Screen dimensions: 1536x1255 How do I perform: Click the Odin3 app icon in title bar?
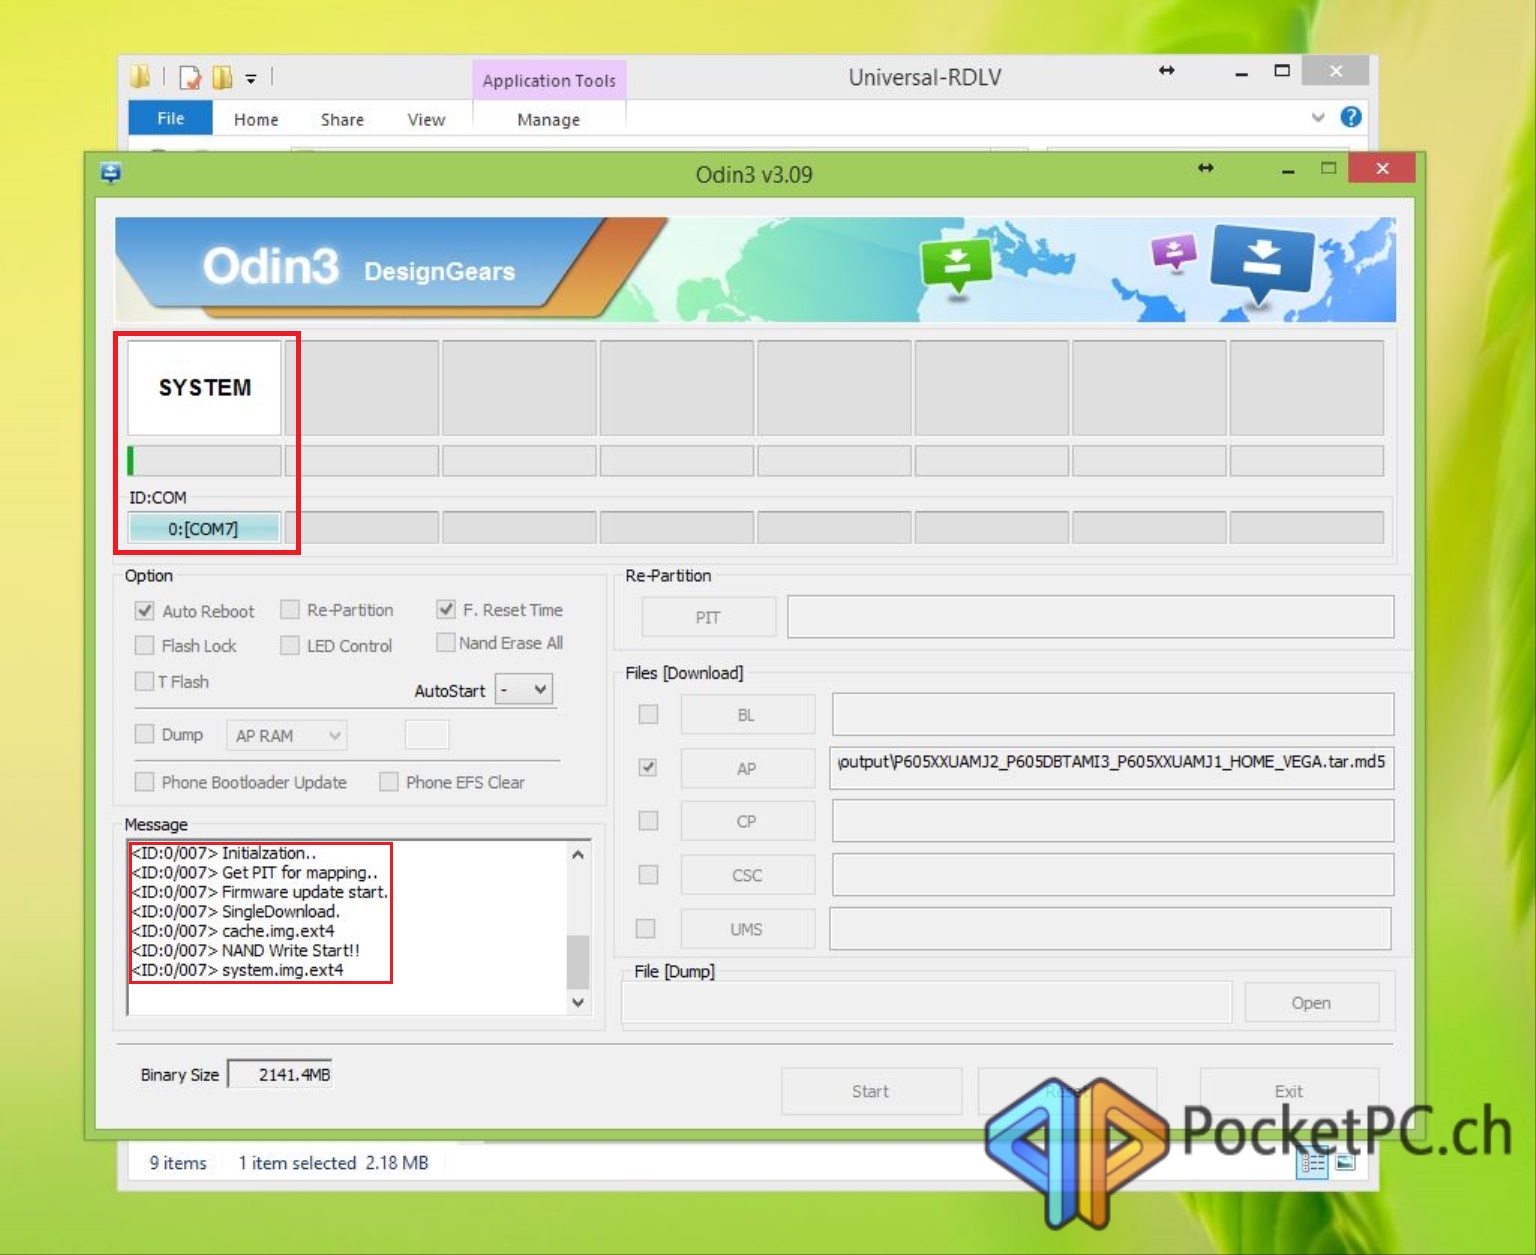coord(111,173)
